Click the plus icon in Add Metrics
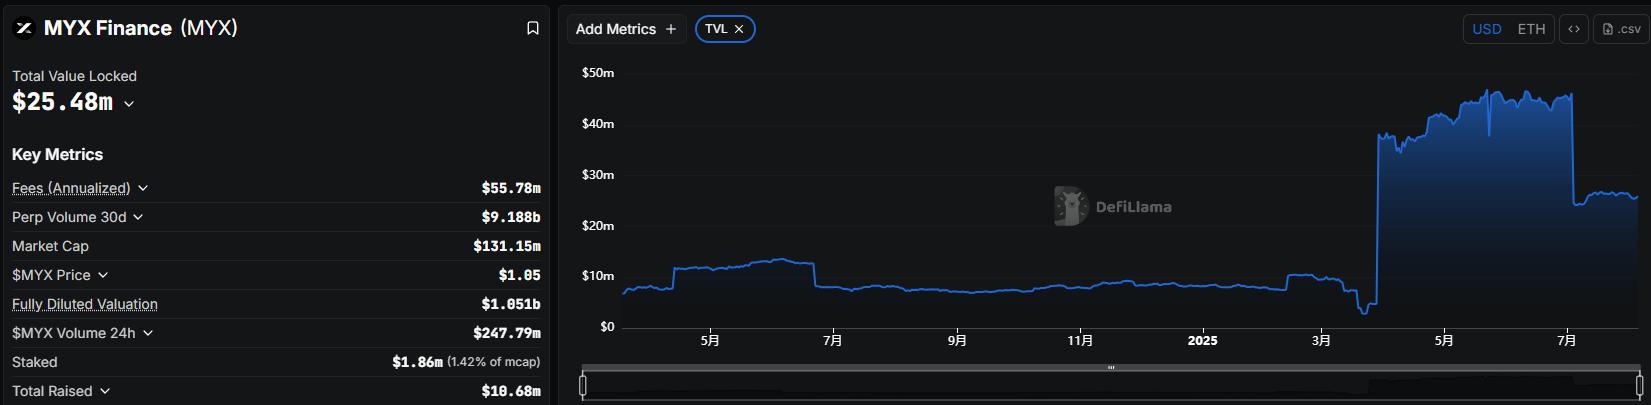Image resolution: width=1651 pixels, height=405 pixels. (671, 29)
